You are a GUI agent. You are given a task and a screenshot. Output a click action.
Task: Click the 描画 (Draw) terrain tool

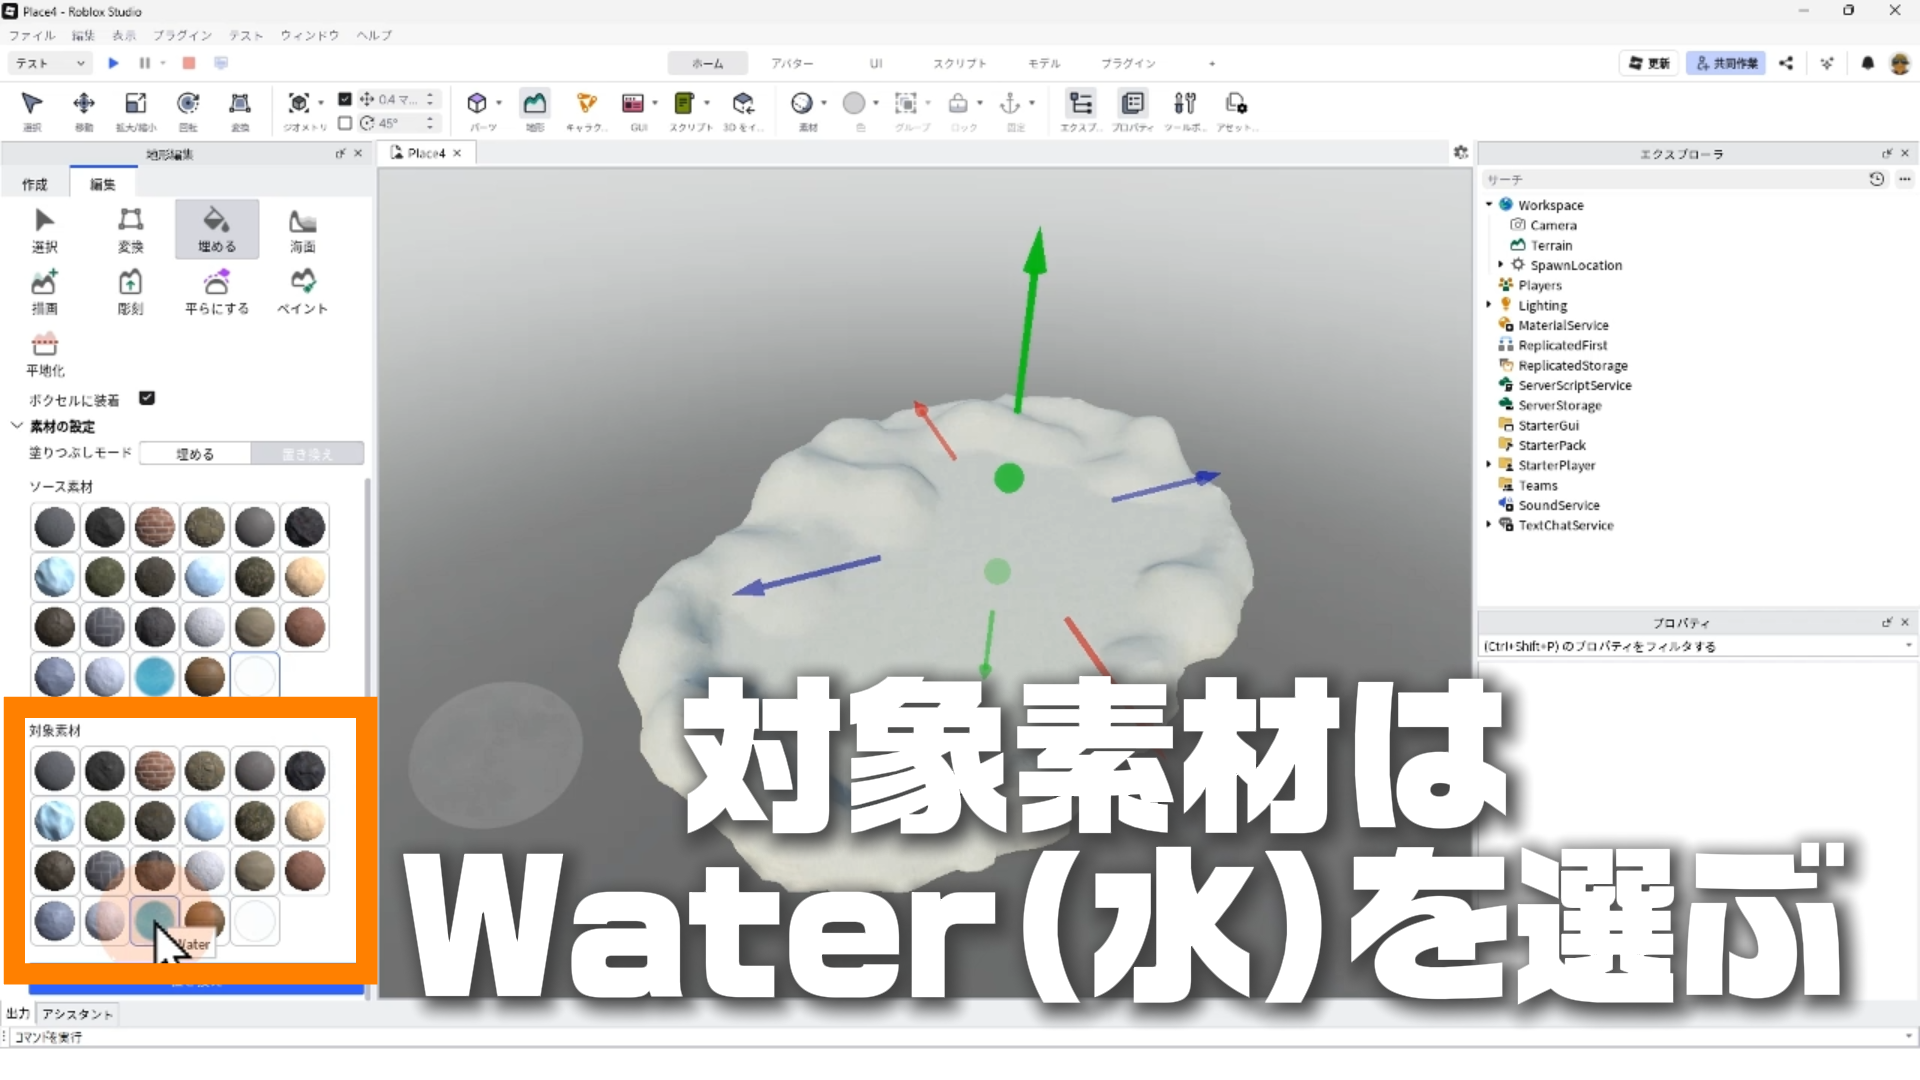point(44,291)
